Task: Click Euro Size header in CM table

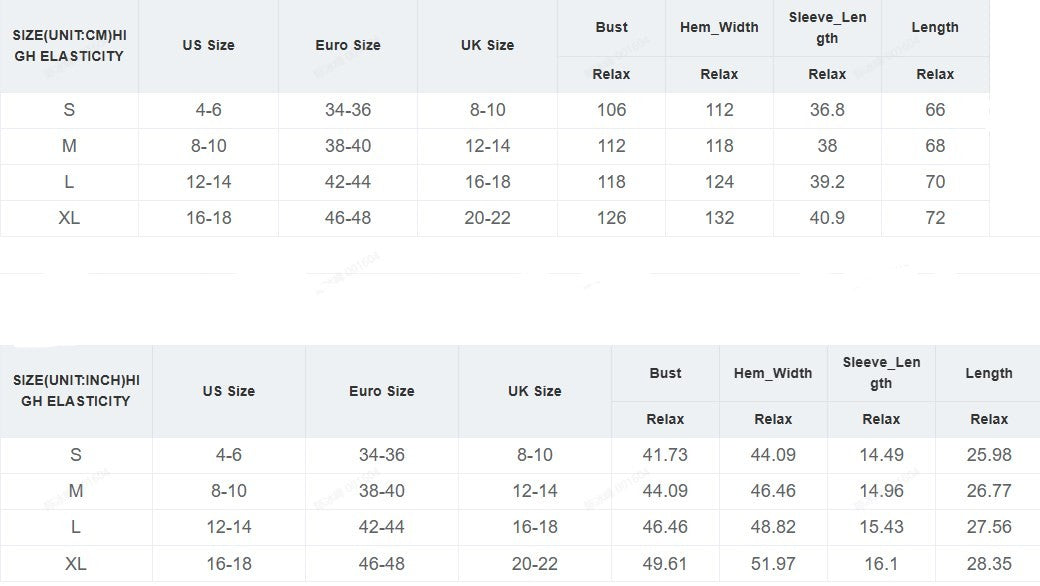Action: pos(348,46)
